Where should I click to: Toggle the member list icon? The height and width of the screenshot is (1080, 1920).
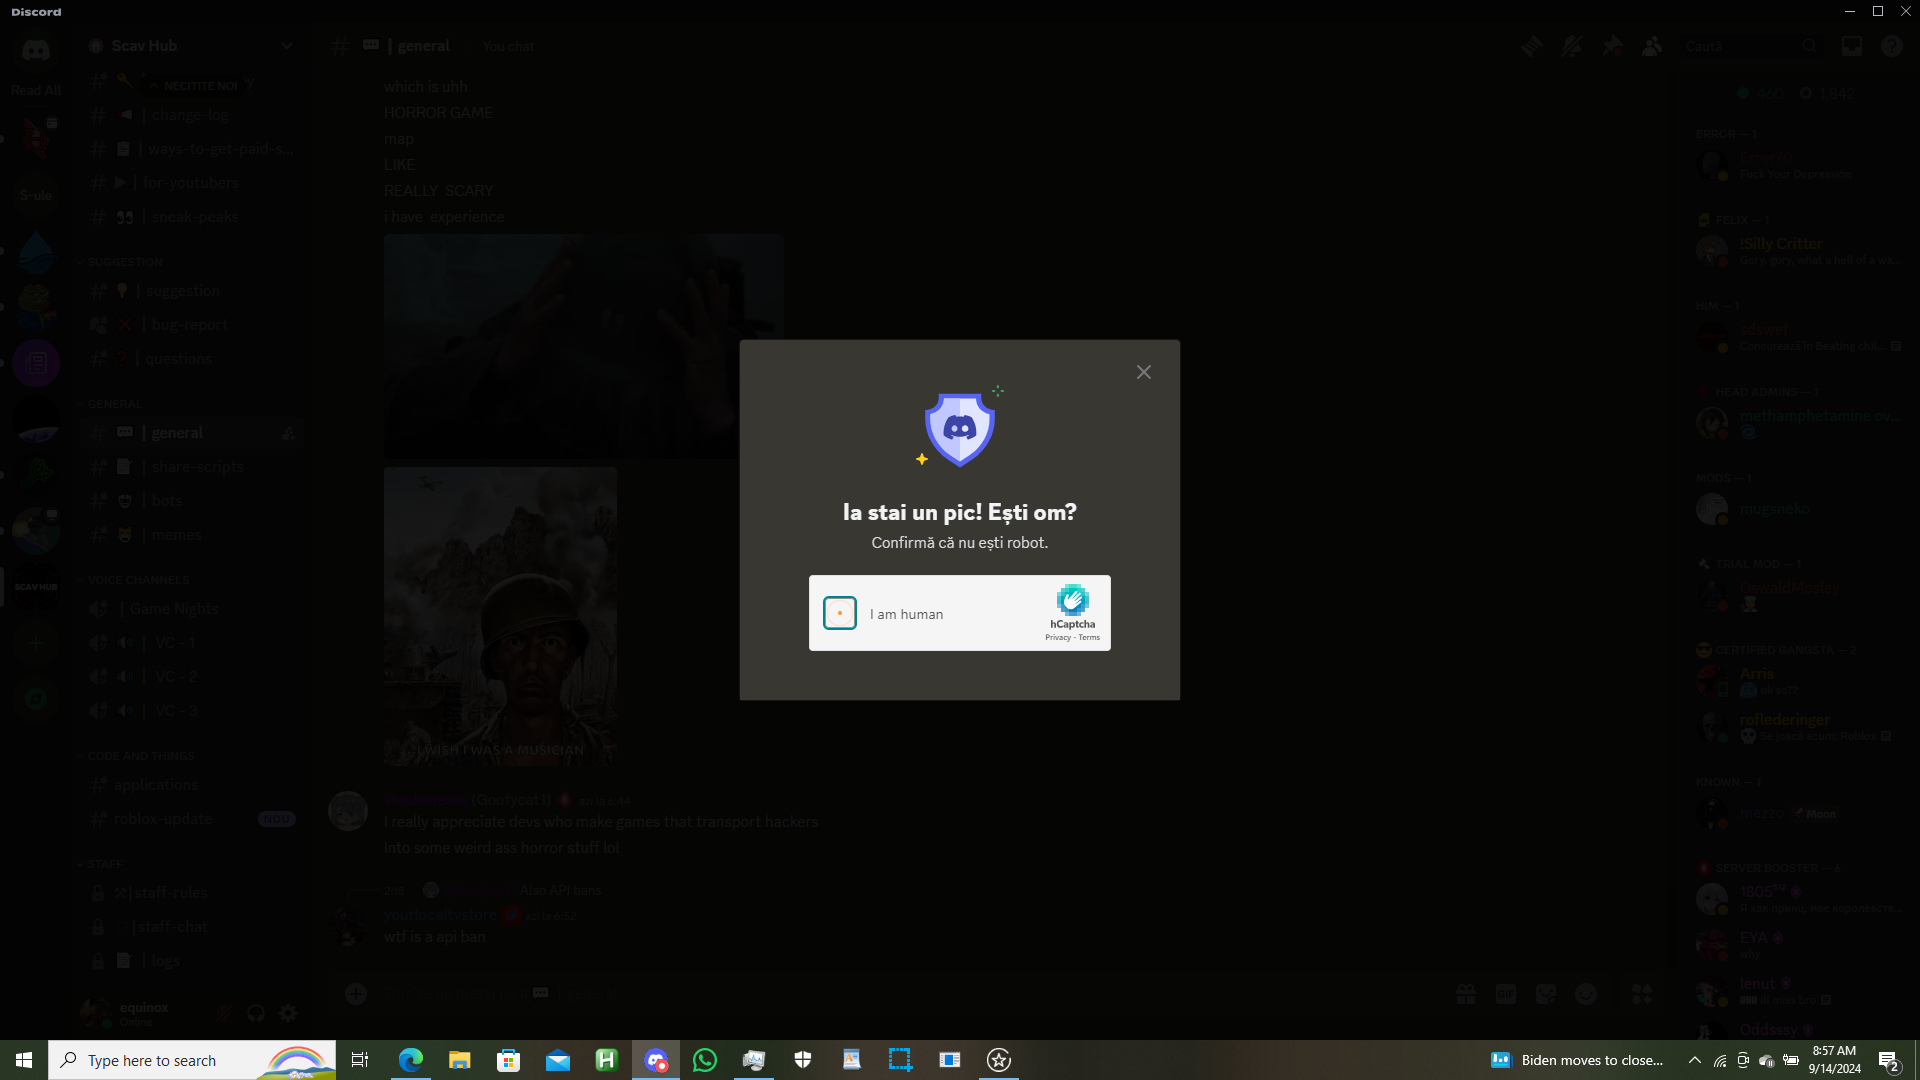pos(1652,46)
